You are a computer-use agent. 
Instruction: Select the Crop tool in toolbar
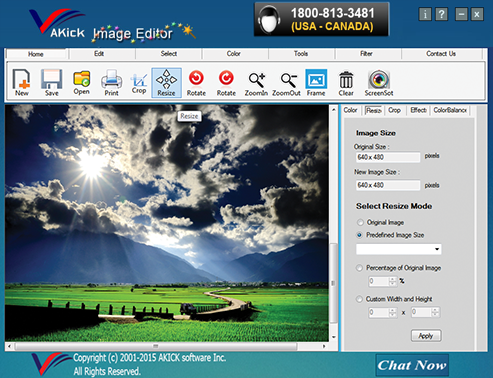(139, 83)
